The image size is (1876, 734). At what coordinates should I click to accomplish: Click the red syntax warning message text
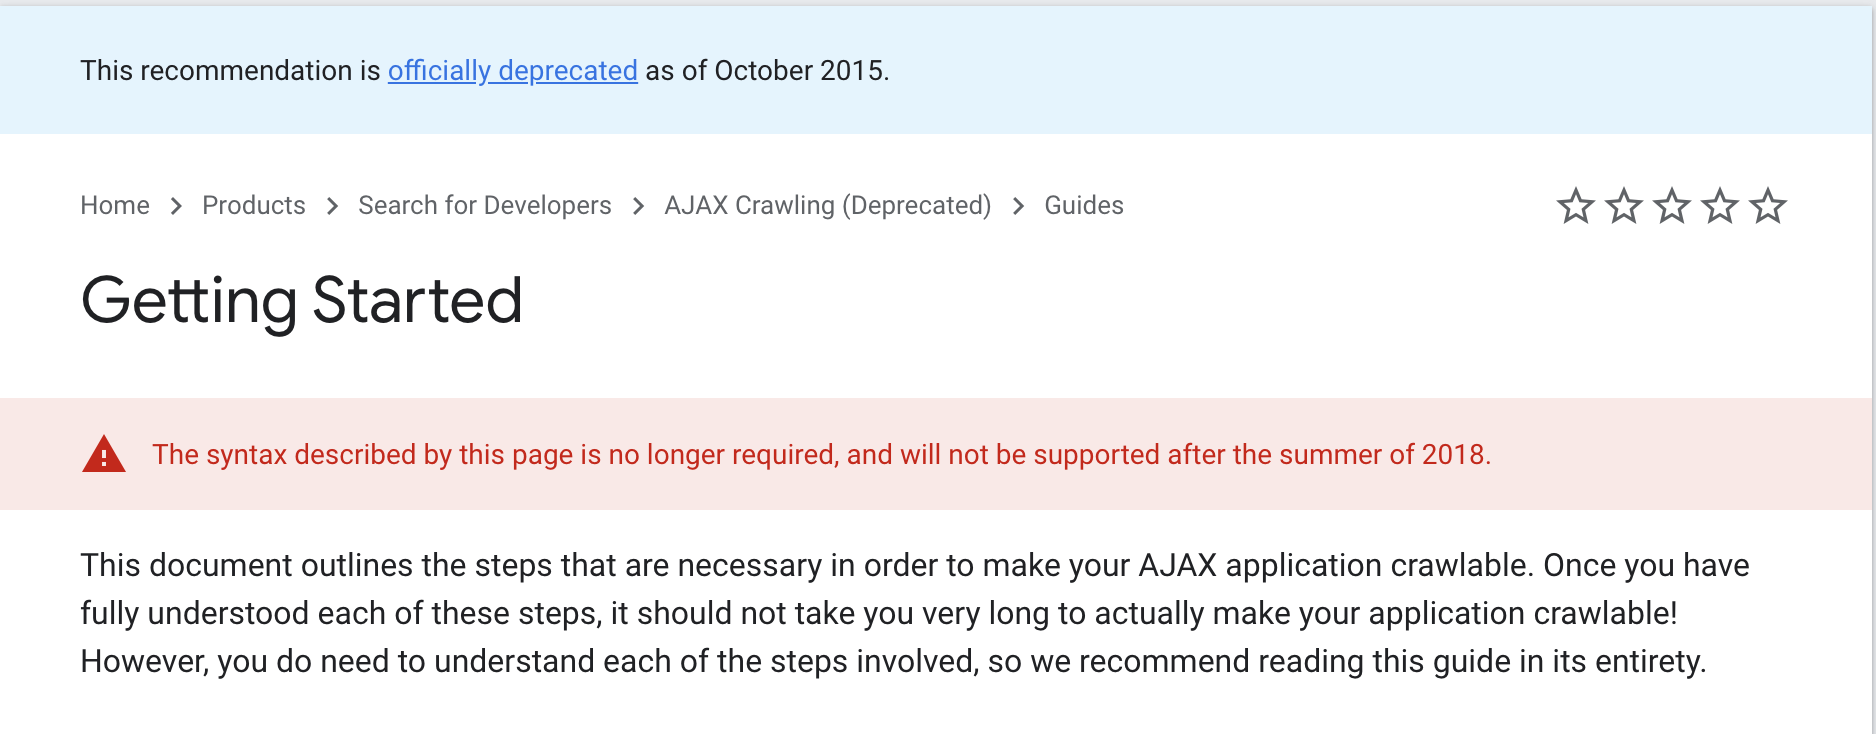820,455
